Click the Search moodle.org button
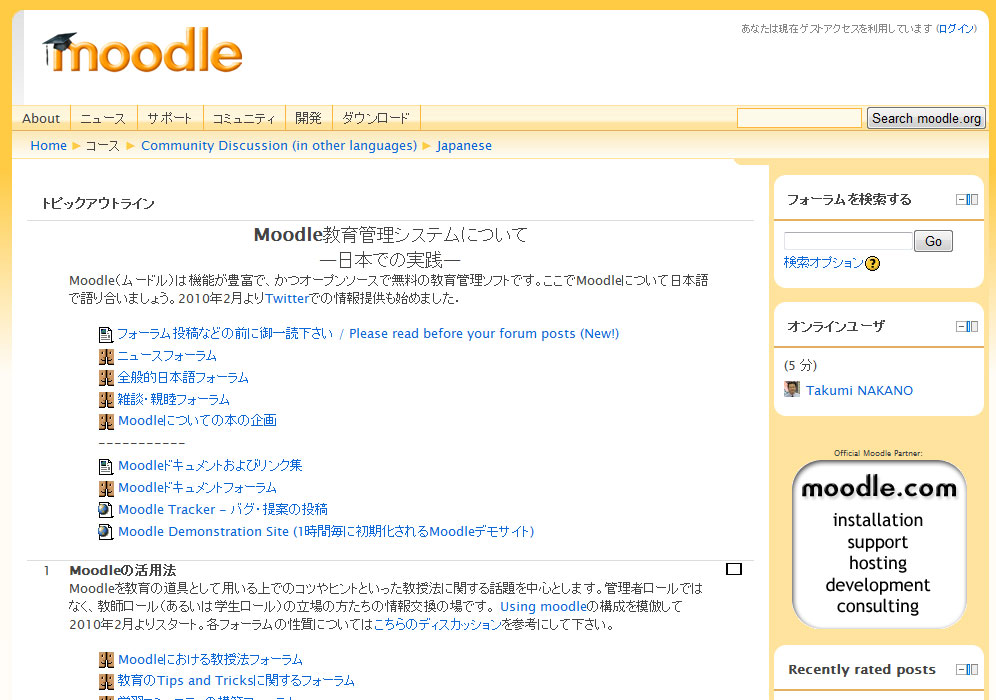The image size is (996, 700). (x=926, y=118)
